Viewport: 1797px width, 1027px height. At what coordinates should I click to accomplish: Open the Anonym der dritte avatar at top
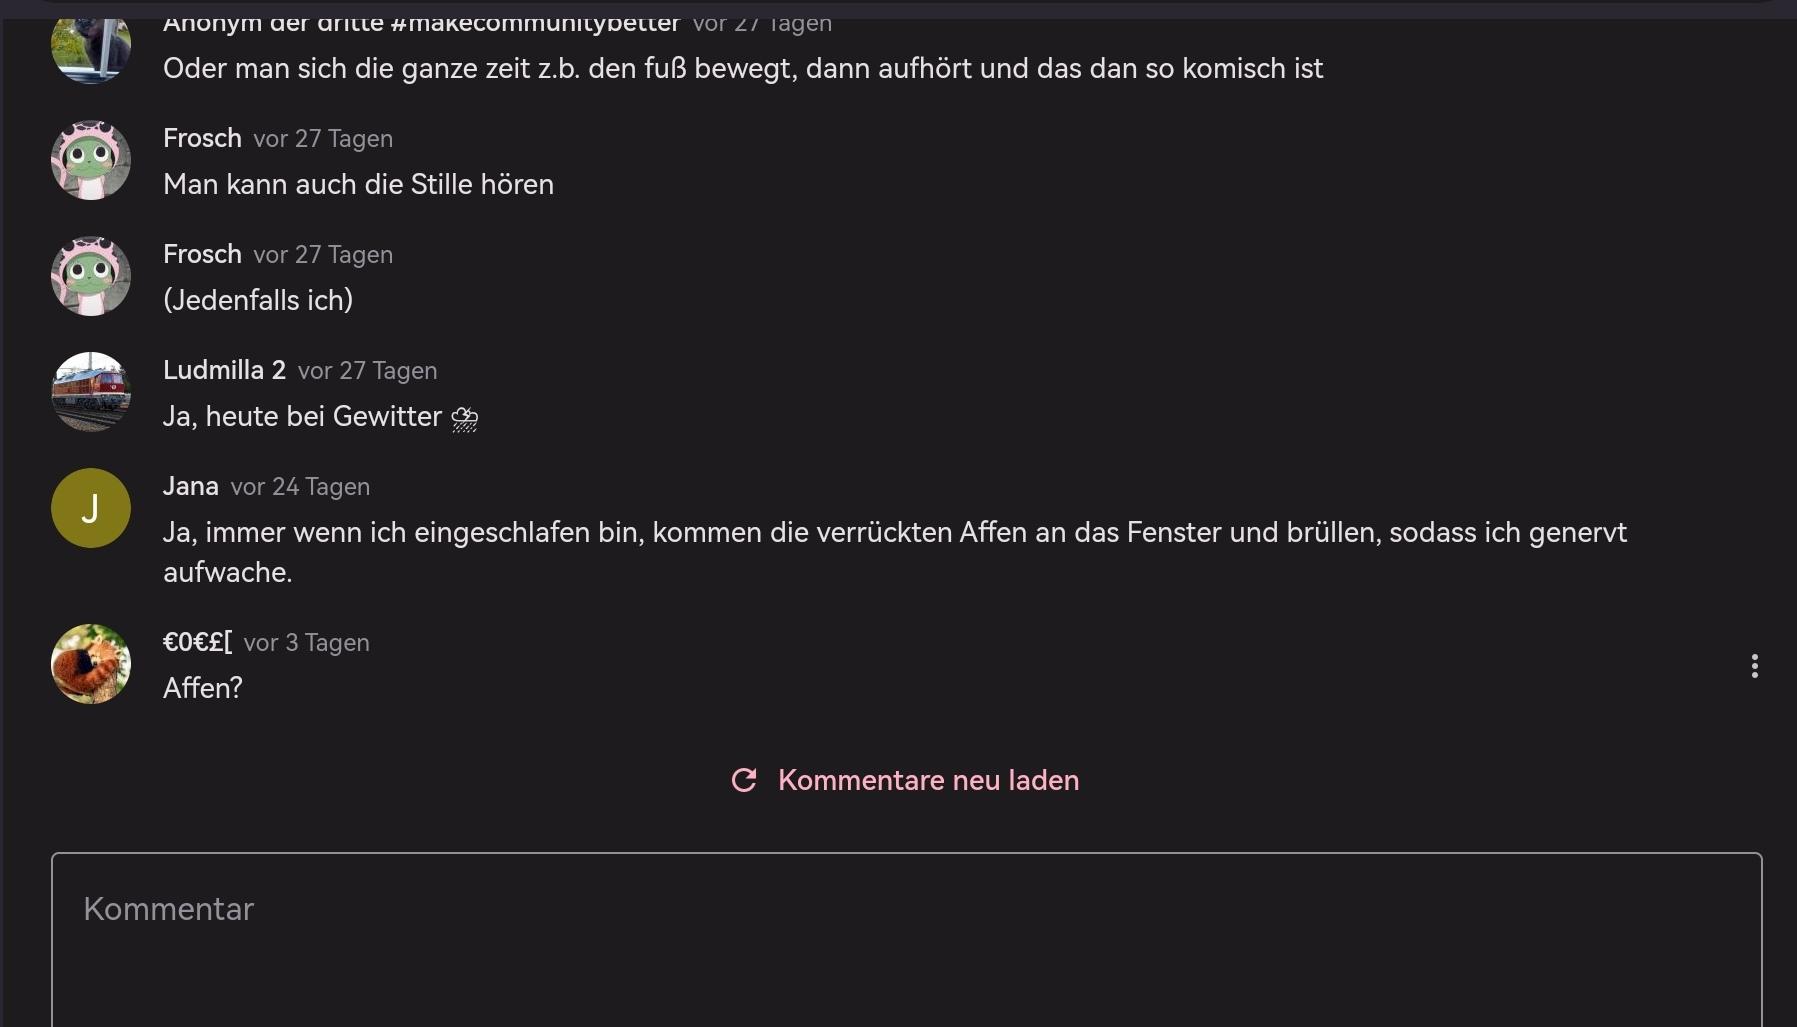pos(91,50)
